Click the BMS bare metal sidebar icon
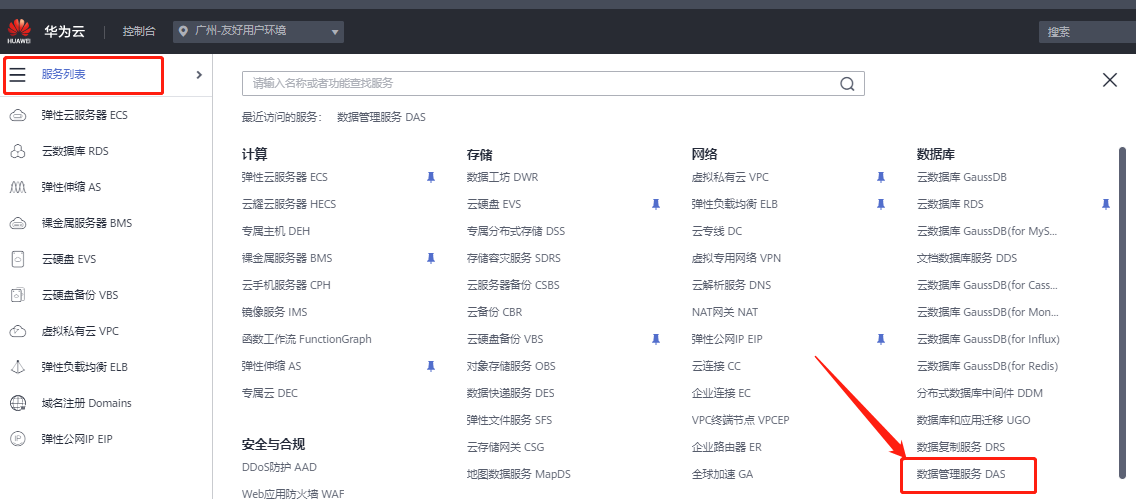 click(x=18, y=223)
